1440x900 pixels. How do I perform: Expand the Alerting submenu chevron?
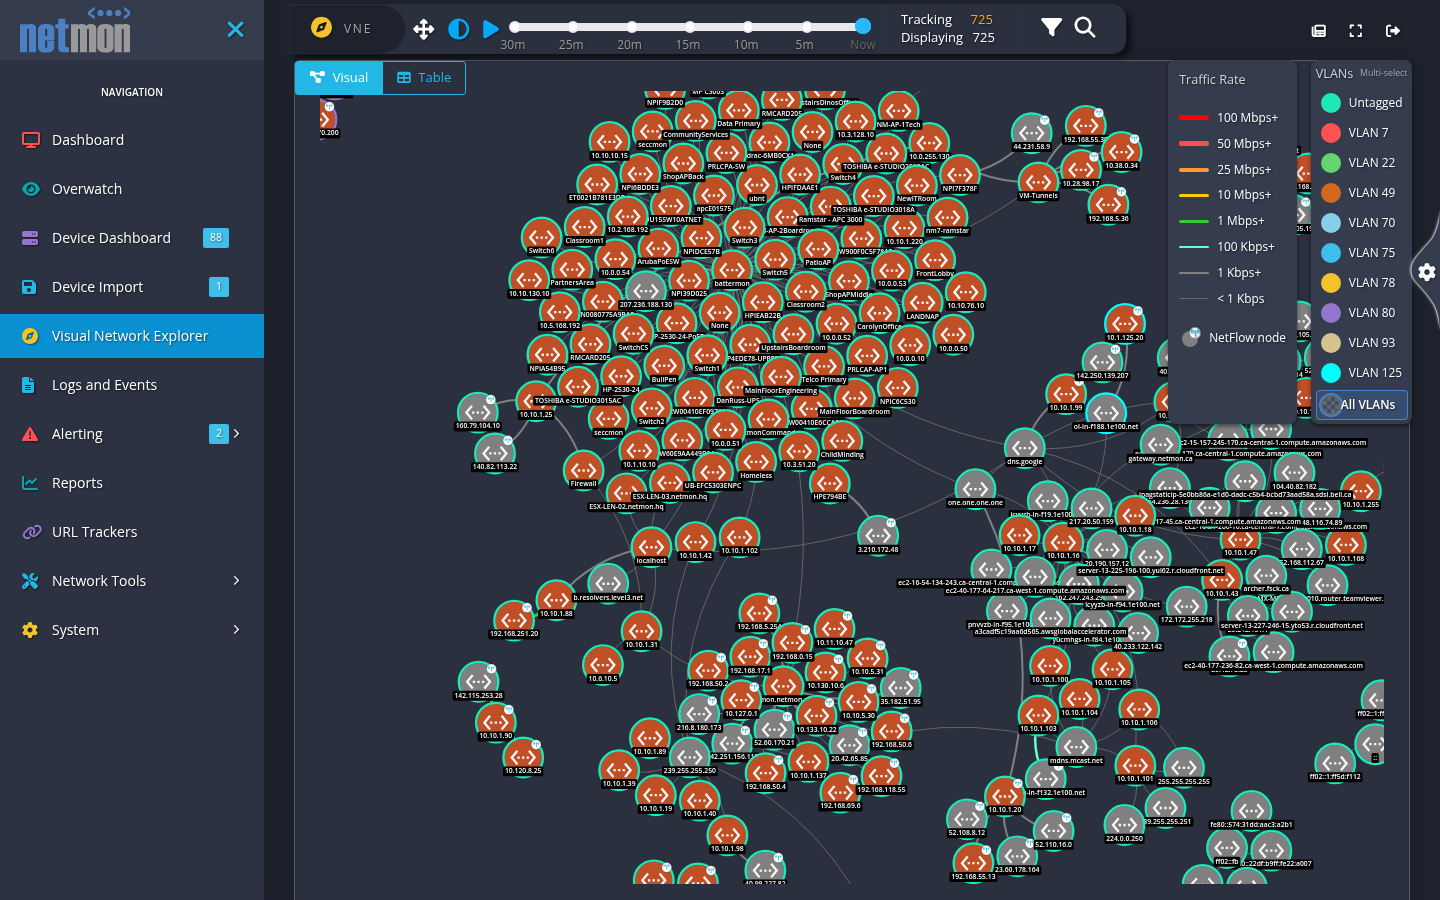(237, 433)
